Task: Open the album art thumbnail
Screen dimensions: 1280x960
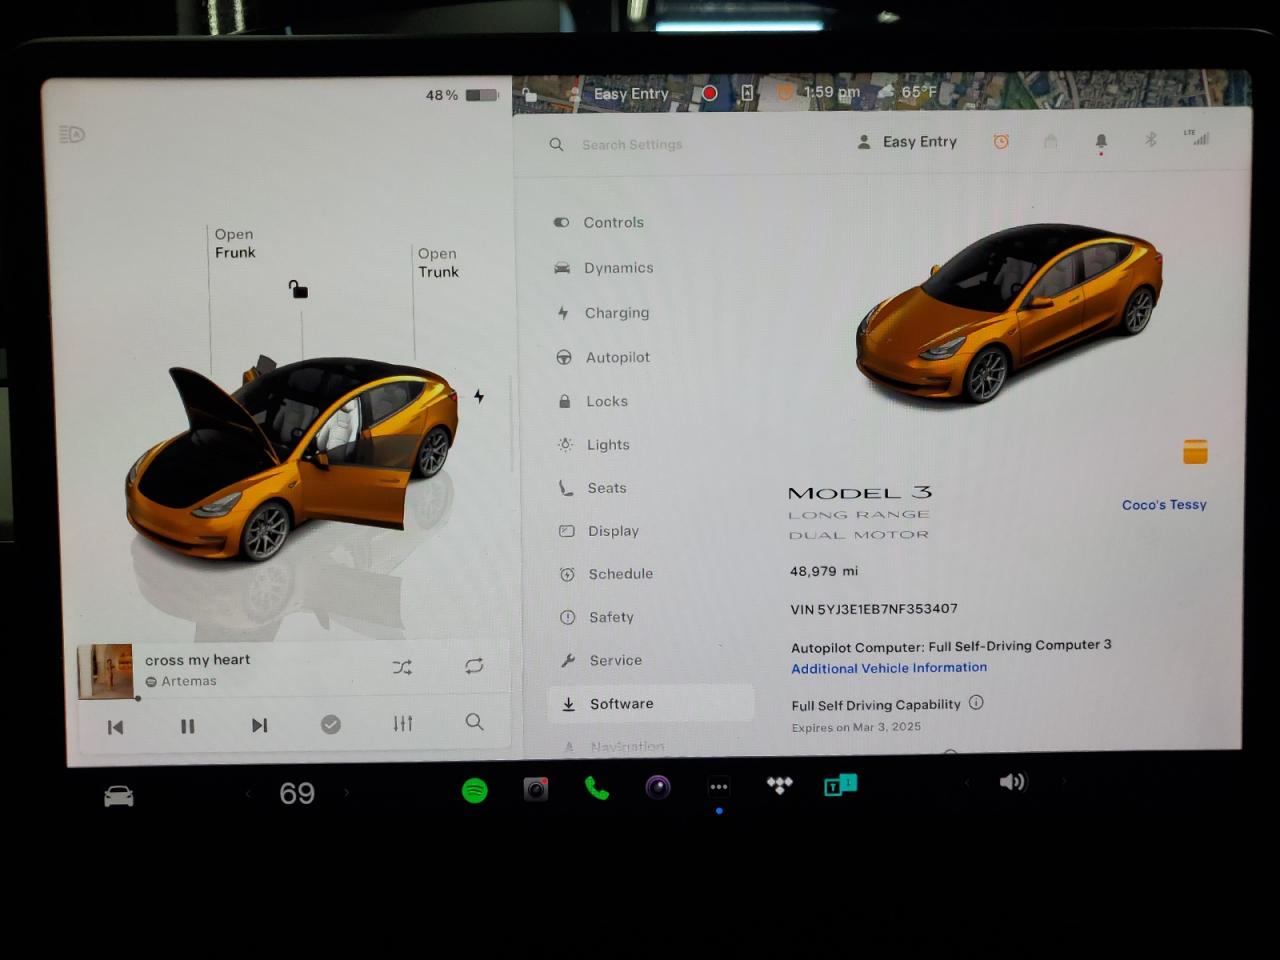Action: coord(105,671)
